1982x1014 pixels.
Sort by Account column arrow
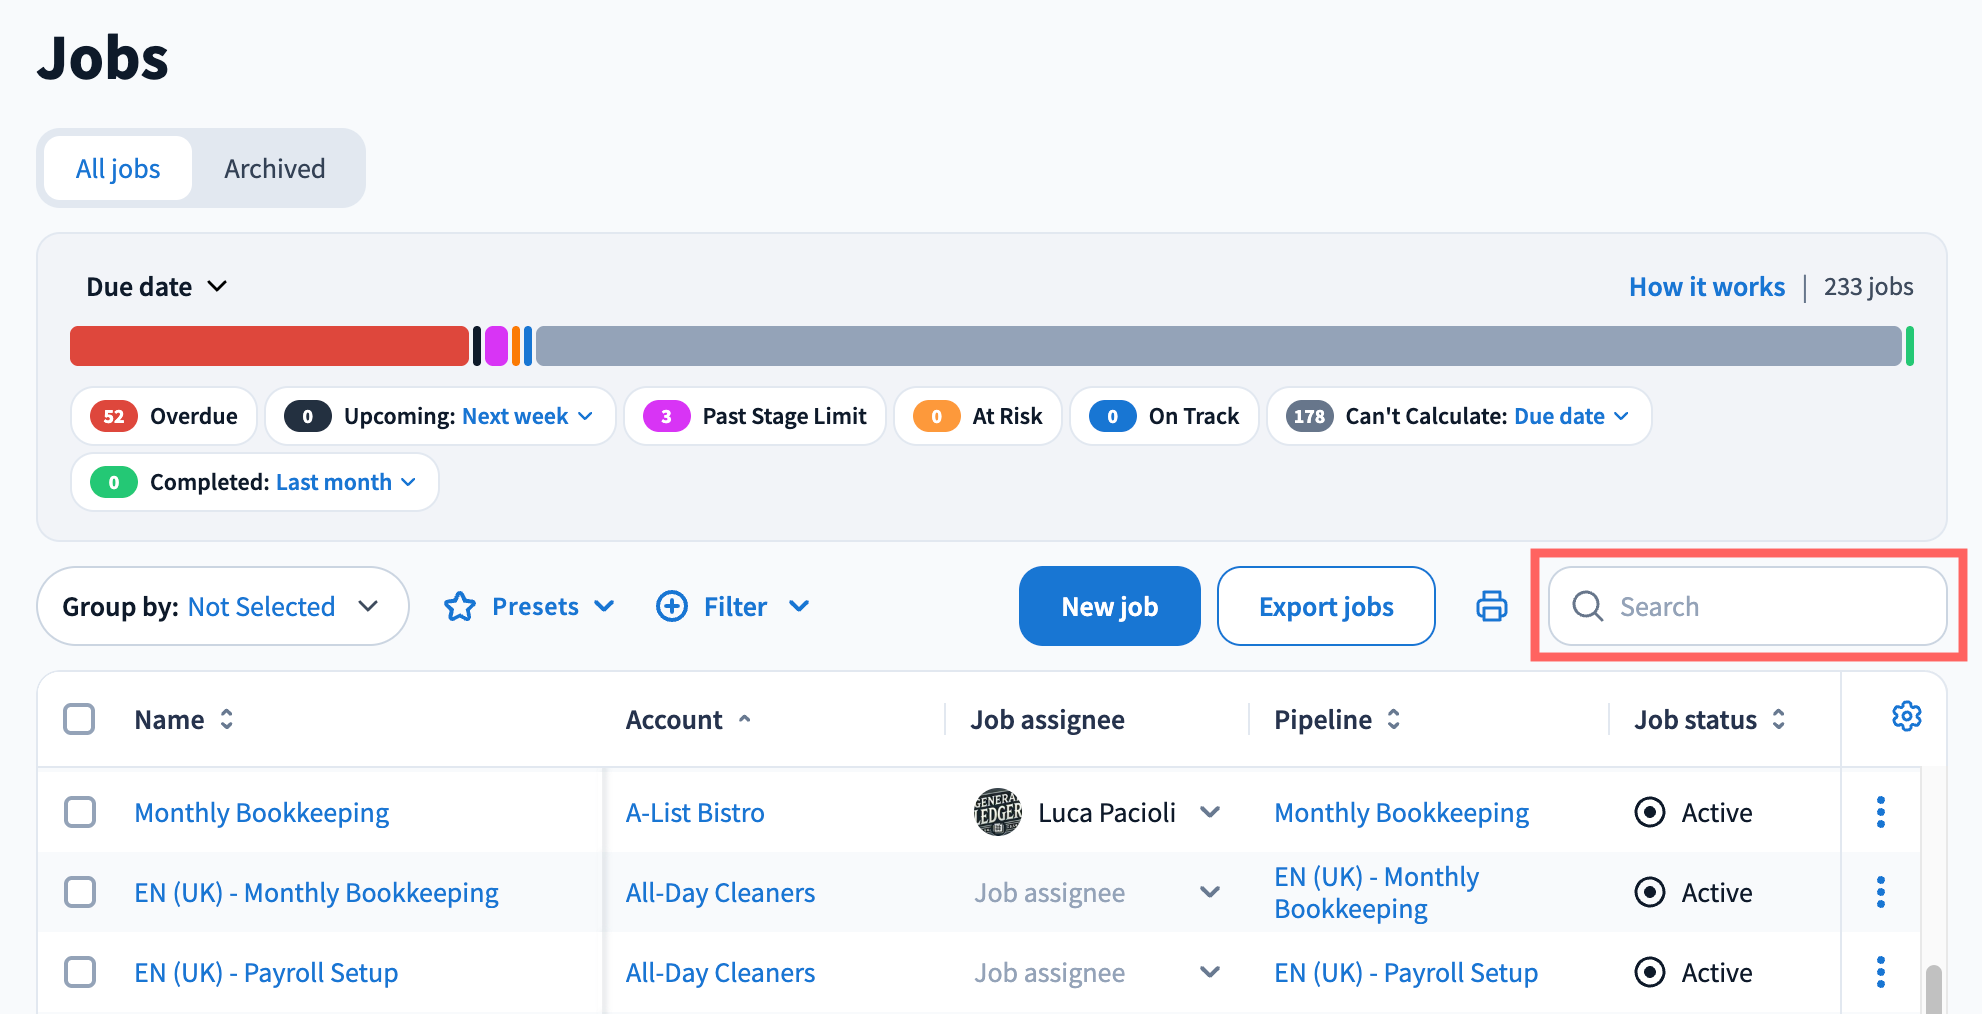744,720
